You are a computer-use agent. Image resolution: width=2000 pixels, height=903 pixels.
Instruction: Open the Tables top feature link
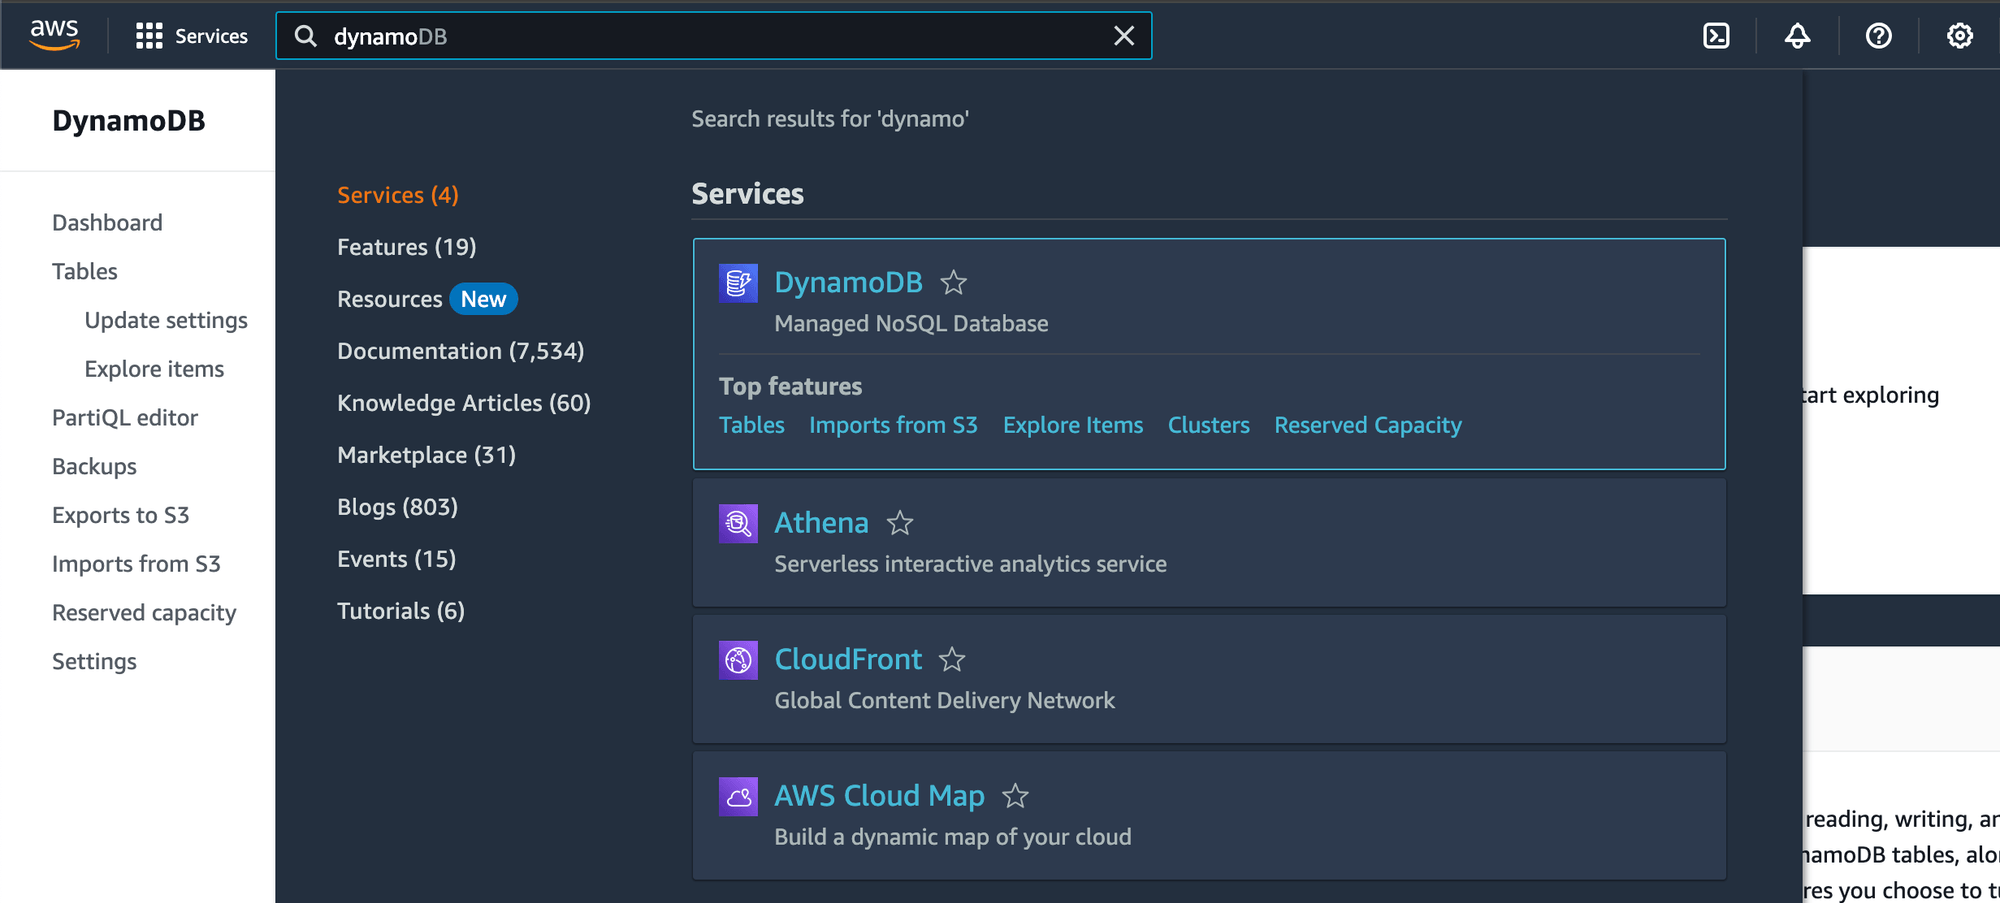point(752,425)
